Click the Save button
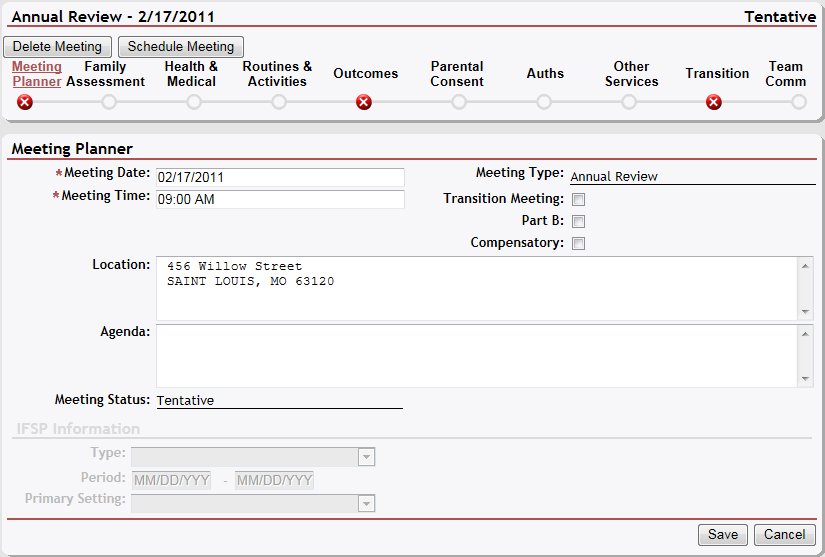825x557 pixels. click(722, 535)
